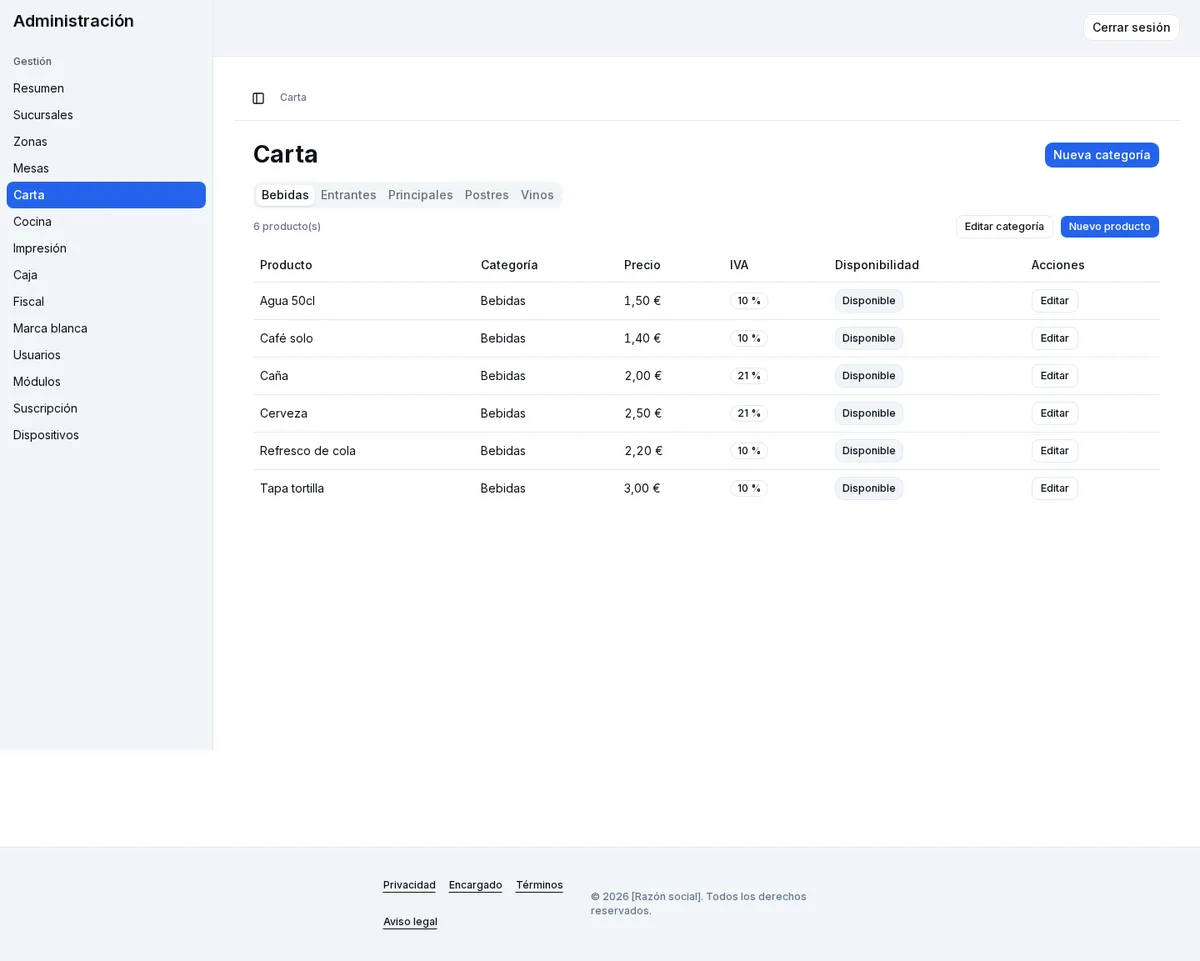Switch to the Vinos tab
The width and height of the screenshot is (1200, 961).
coord(537,195)
